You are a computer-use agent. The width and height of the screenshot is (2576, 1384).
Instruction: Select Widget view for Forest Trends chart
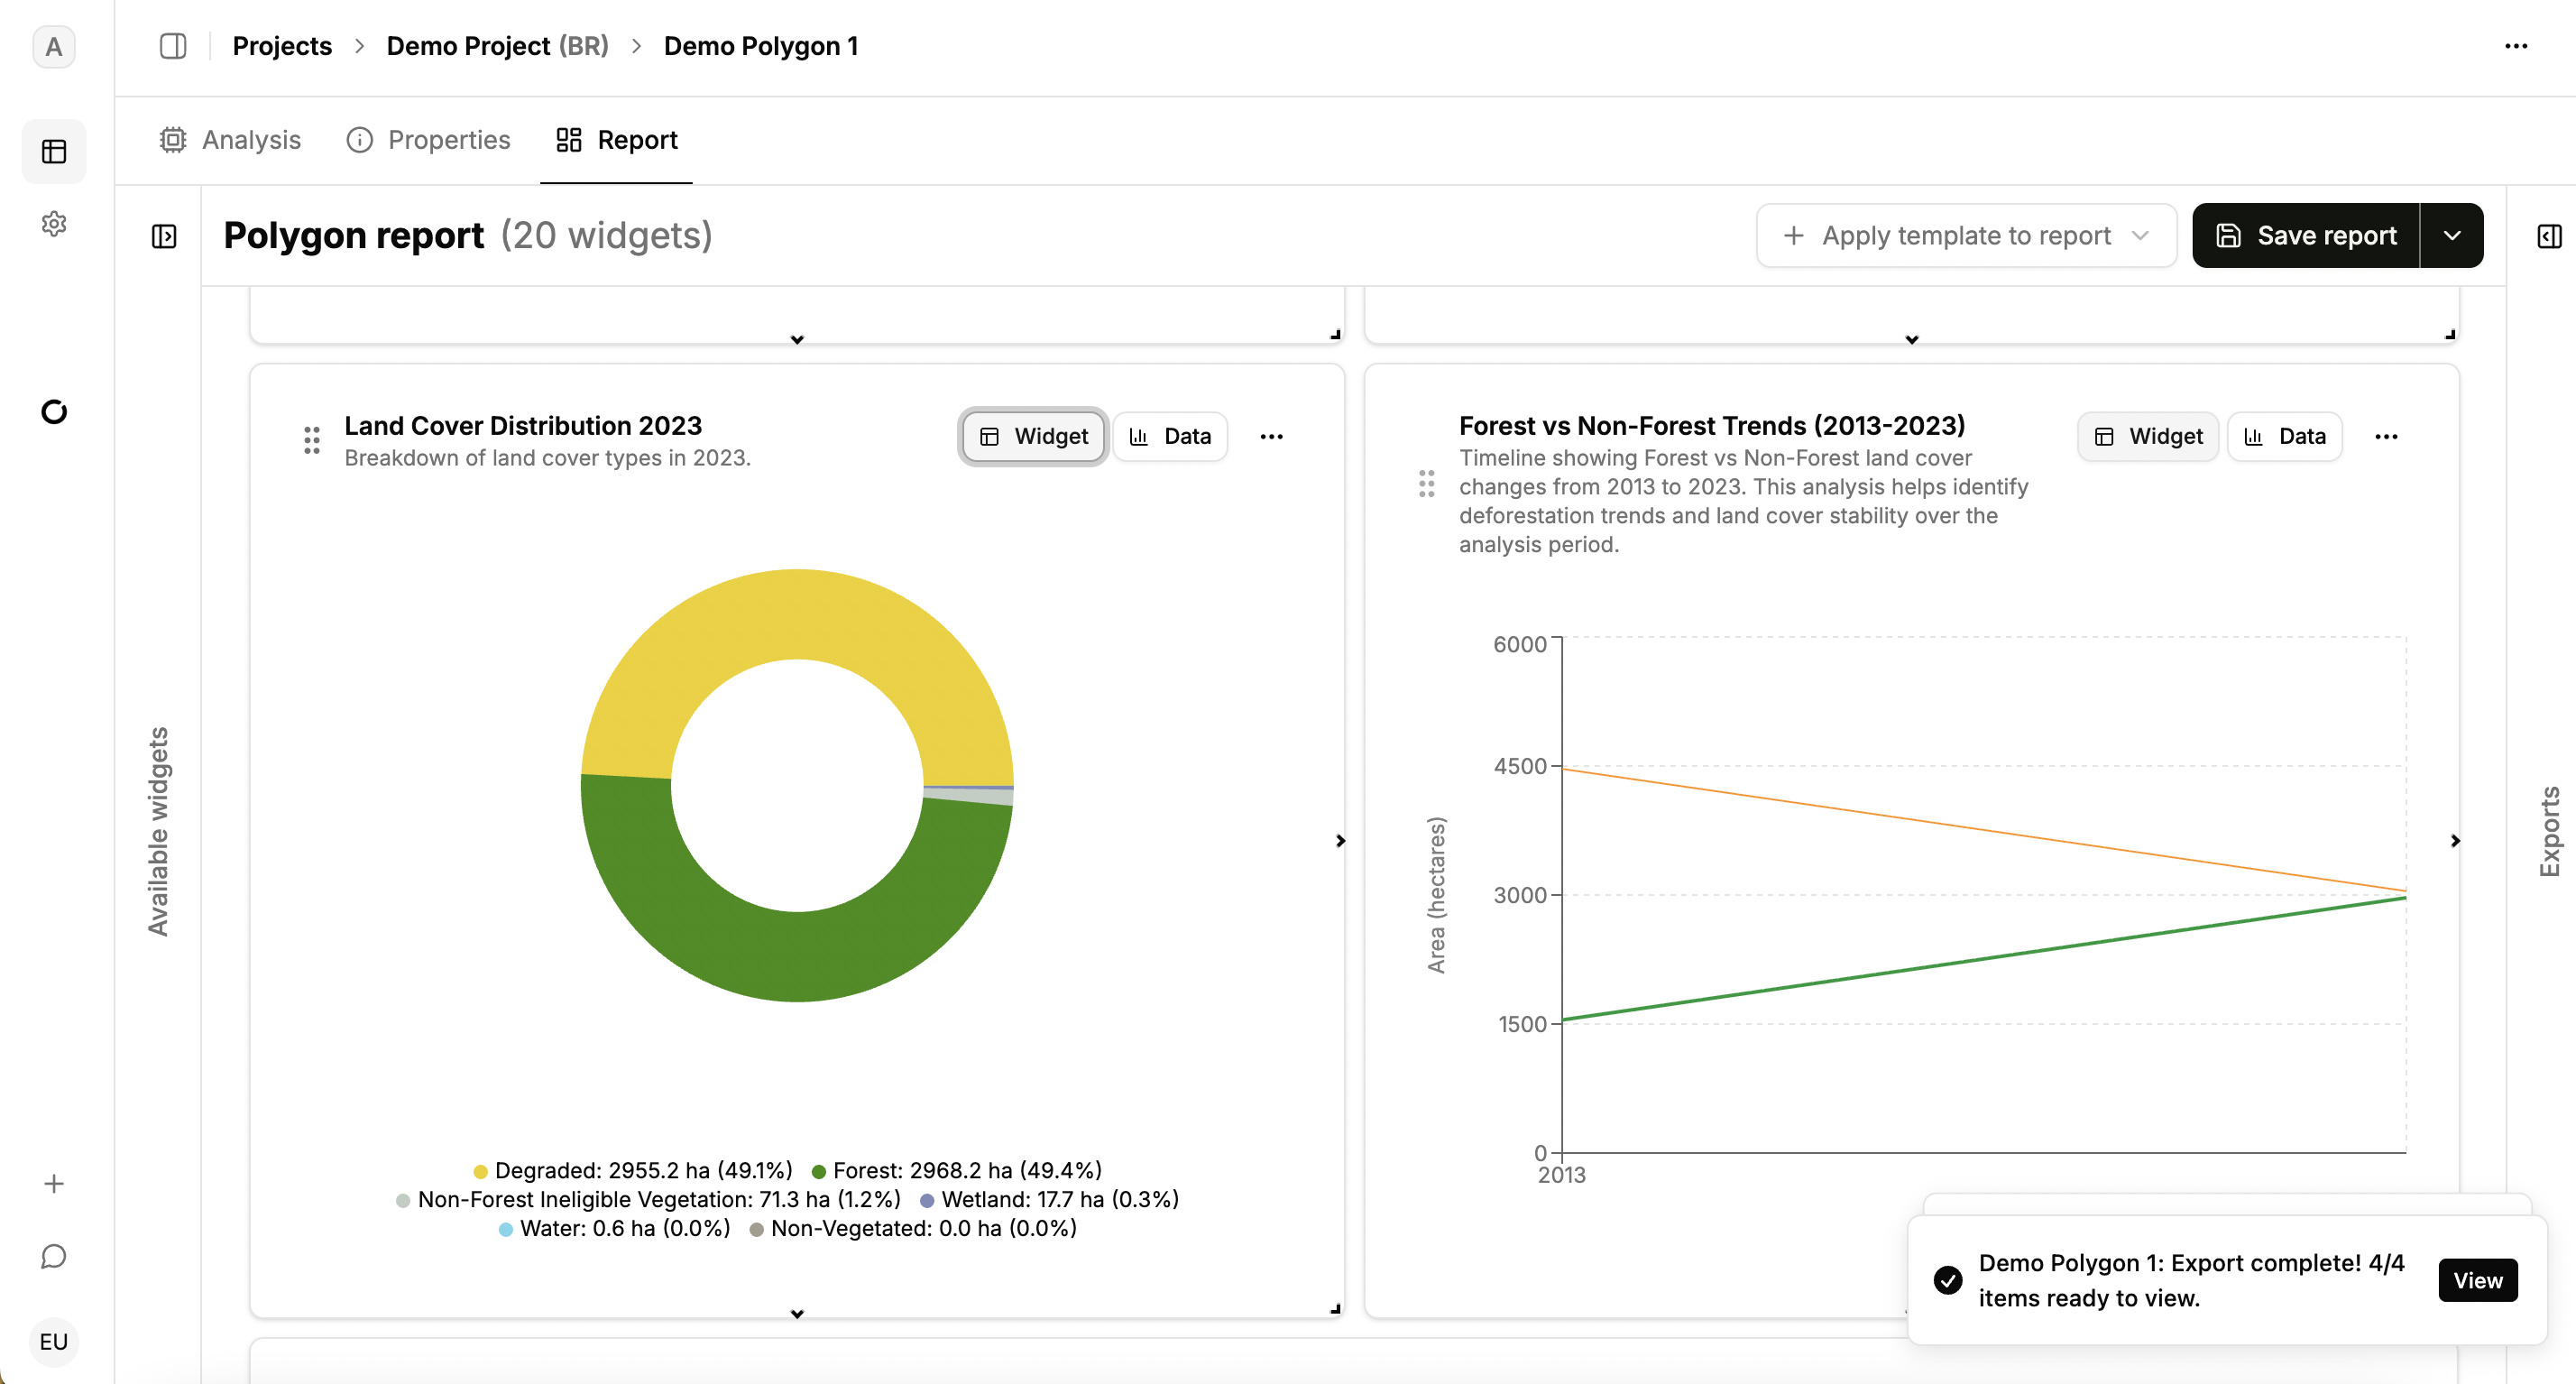[x=2148, y=436]
